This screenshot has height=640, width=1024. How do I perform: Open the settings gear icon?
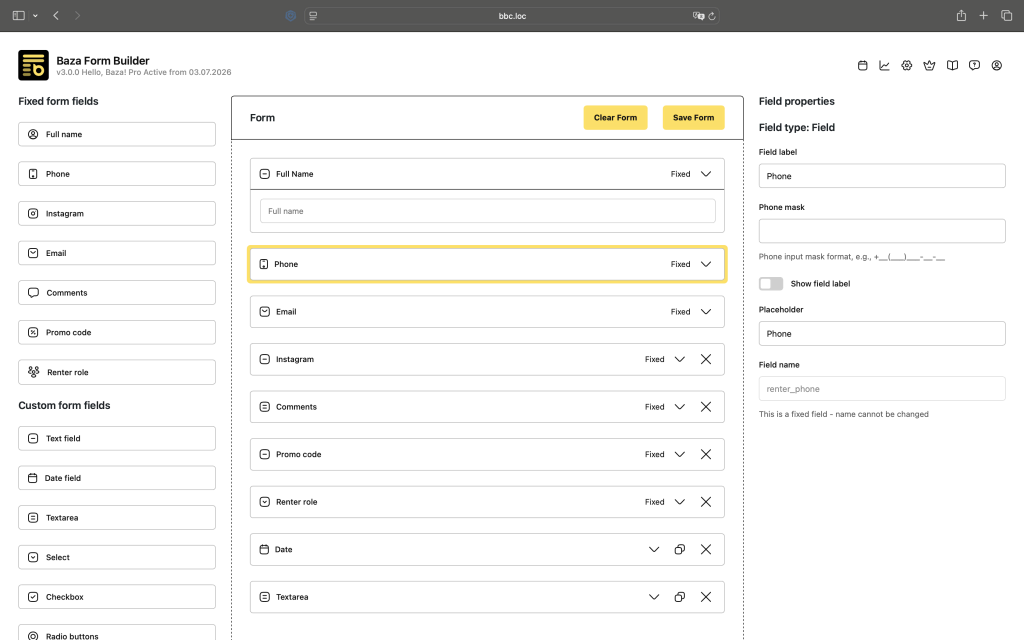coord(906,65)
